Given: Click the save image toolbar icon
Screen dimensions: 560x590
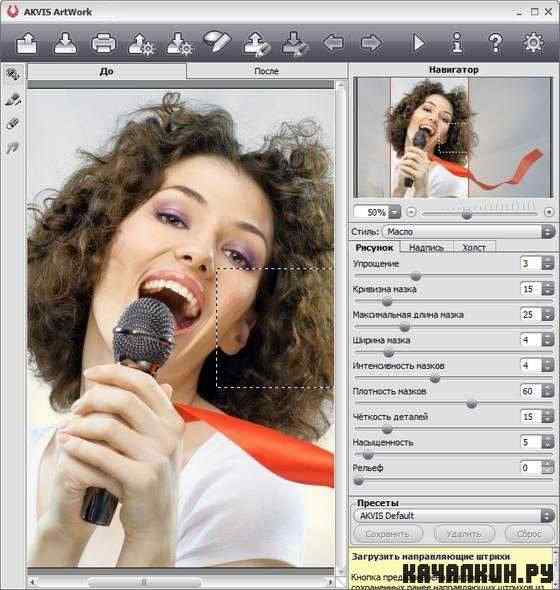Looking at the screenshot, I should point(65,43).
